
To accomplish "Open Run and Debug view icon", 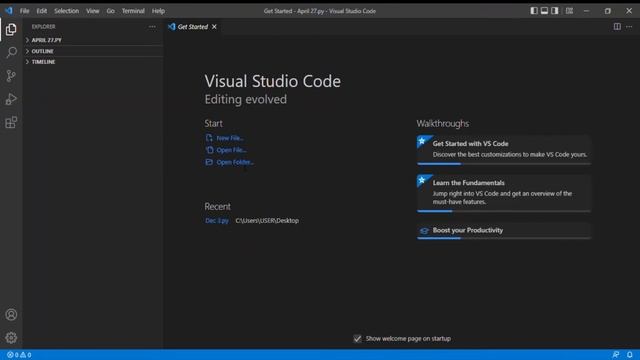I will (x=11, y=99).
